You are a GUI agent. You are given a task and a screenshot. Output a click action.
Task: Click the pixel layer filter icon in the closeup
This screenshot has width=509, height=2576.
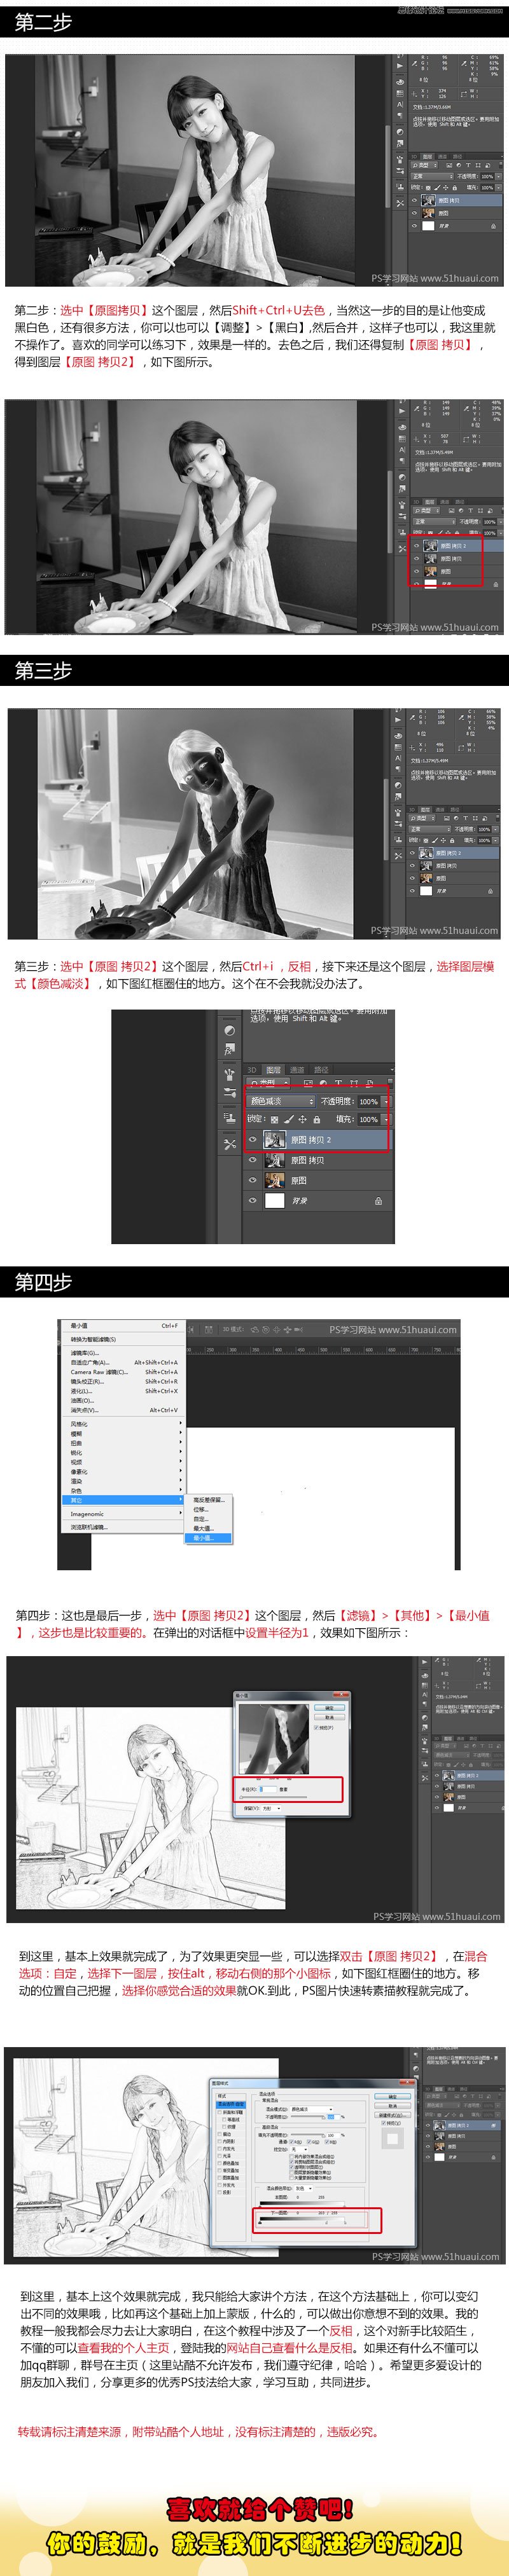pyautogui.click(x=309, y=1084)
